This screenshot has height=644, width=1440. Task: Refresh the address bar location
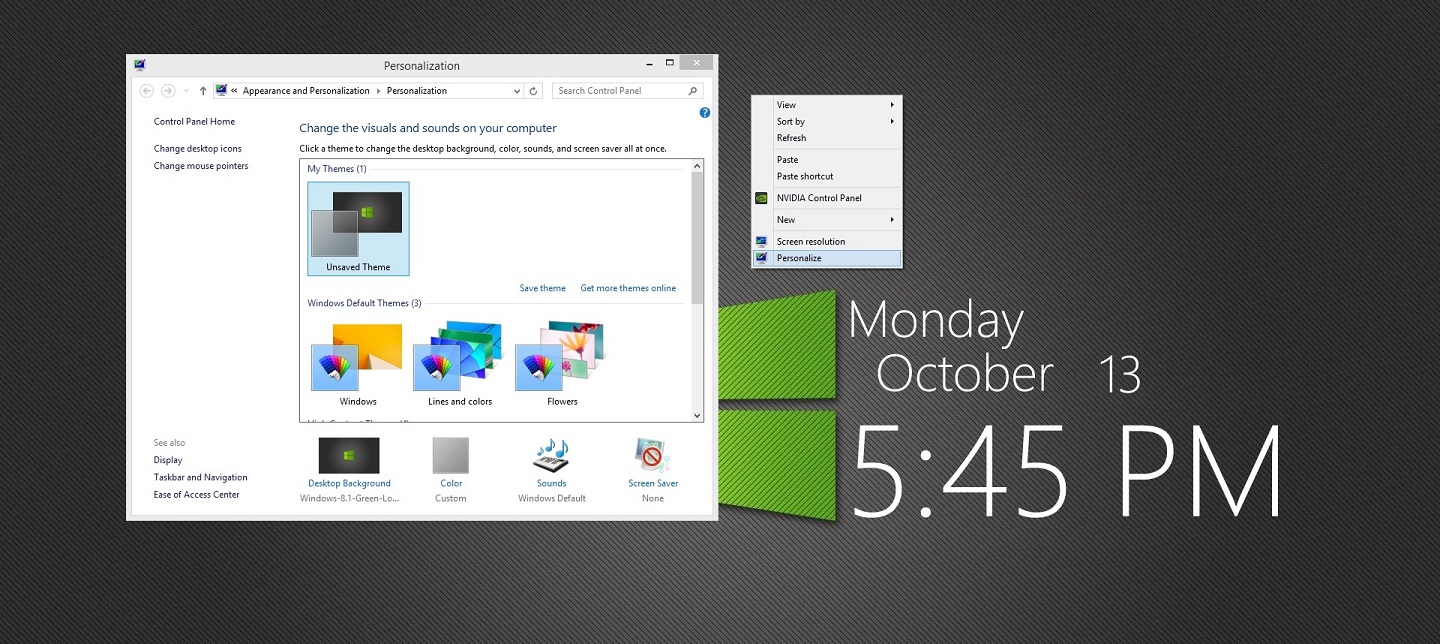point(534,91)
